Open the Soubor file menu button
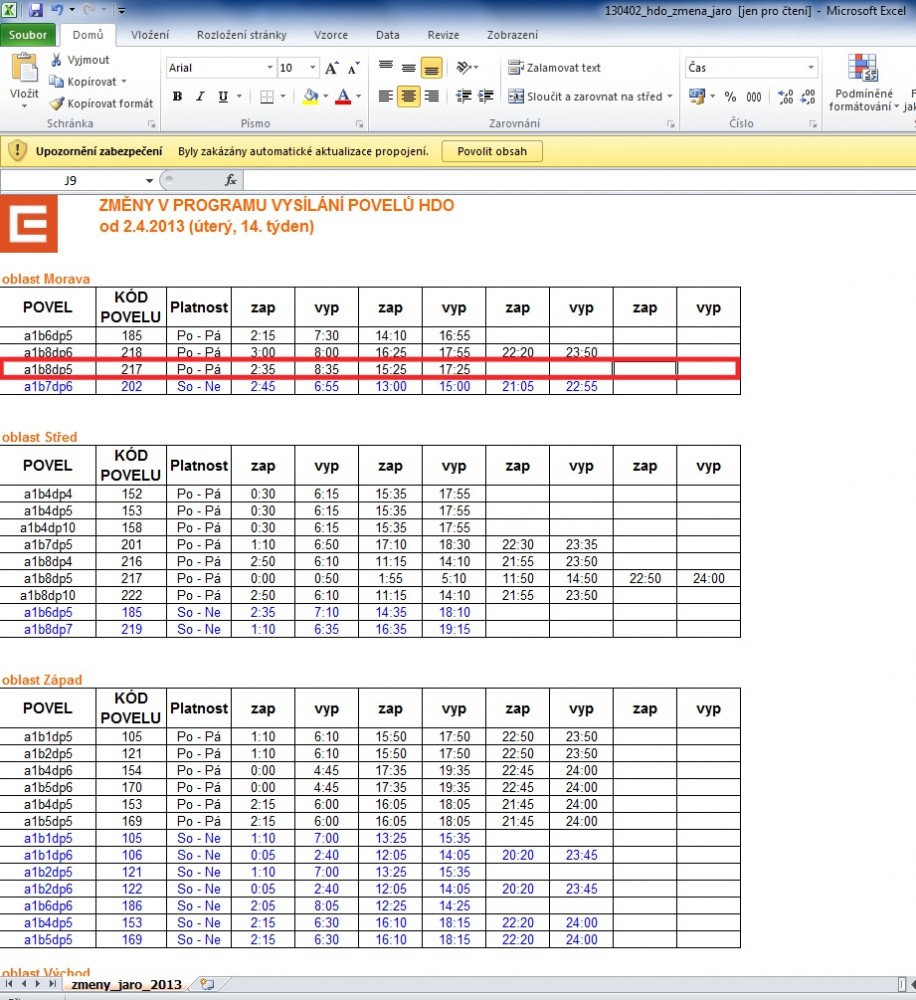Image resolution: width=916 pixels, height=1000 pixels. [27, 35]
